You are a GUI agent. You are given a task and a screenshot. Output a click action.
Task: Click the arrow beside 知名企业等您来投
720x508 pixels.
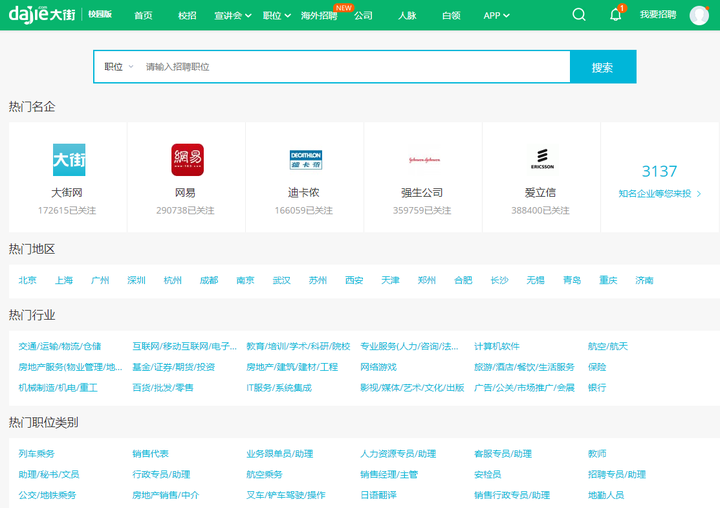[699, 194]
